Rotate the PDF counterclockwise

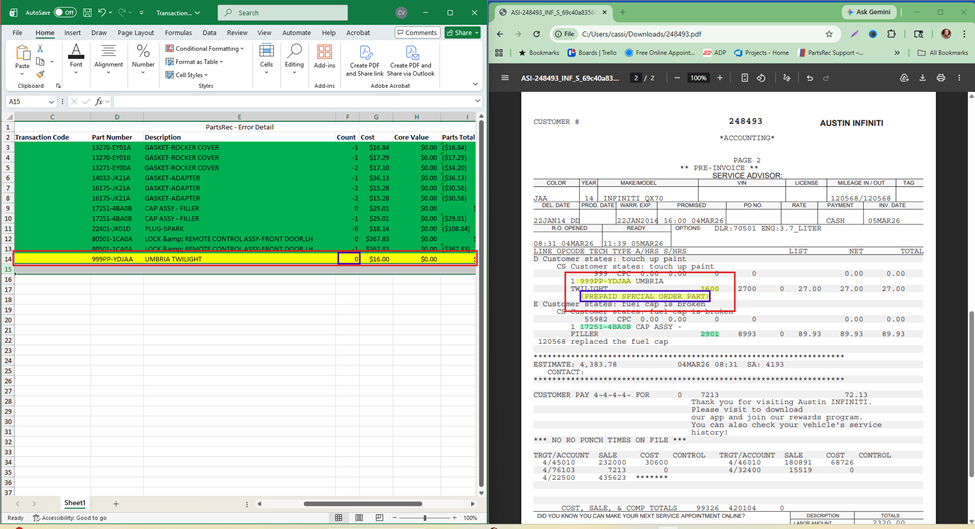pyautogui.click(x=761, y=78)
